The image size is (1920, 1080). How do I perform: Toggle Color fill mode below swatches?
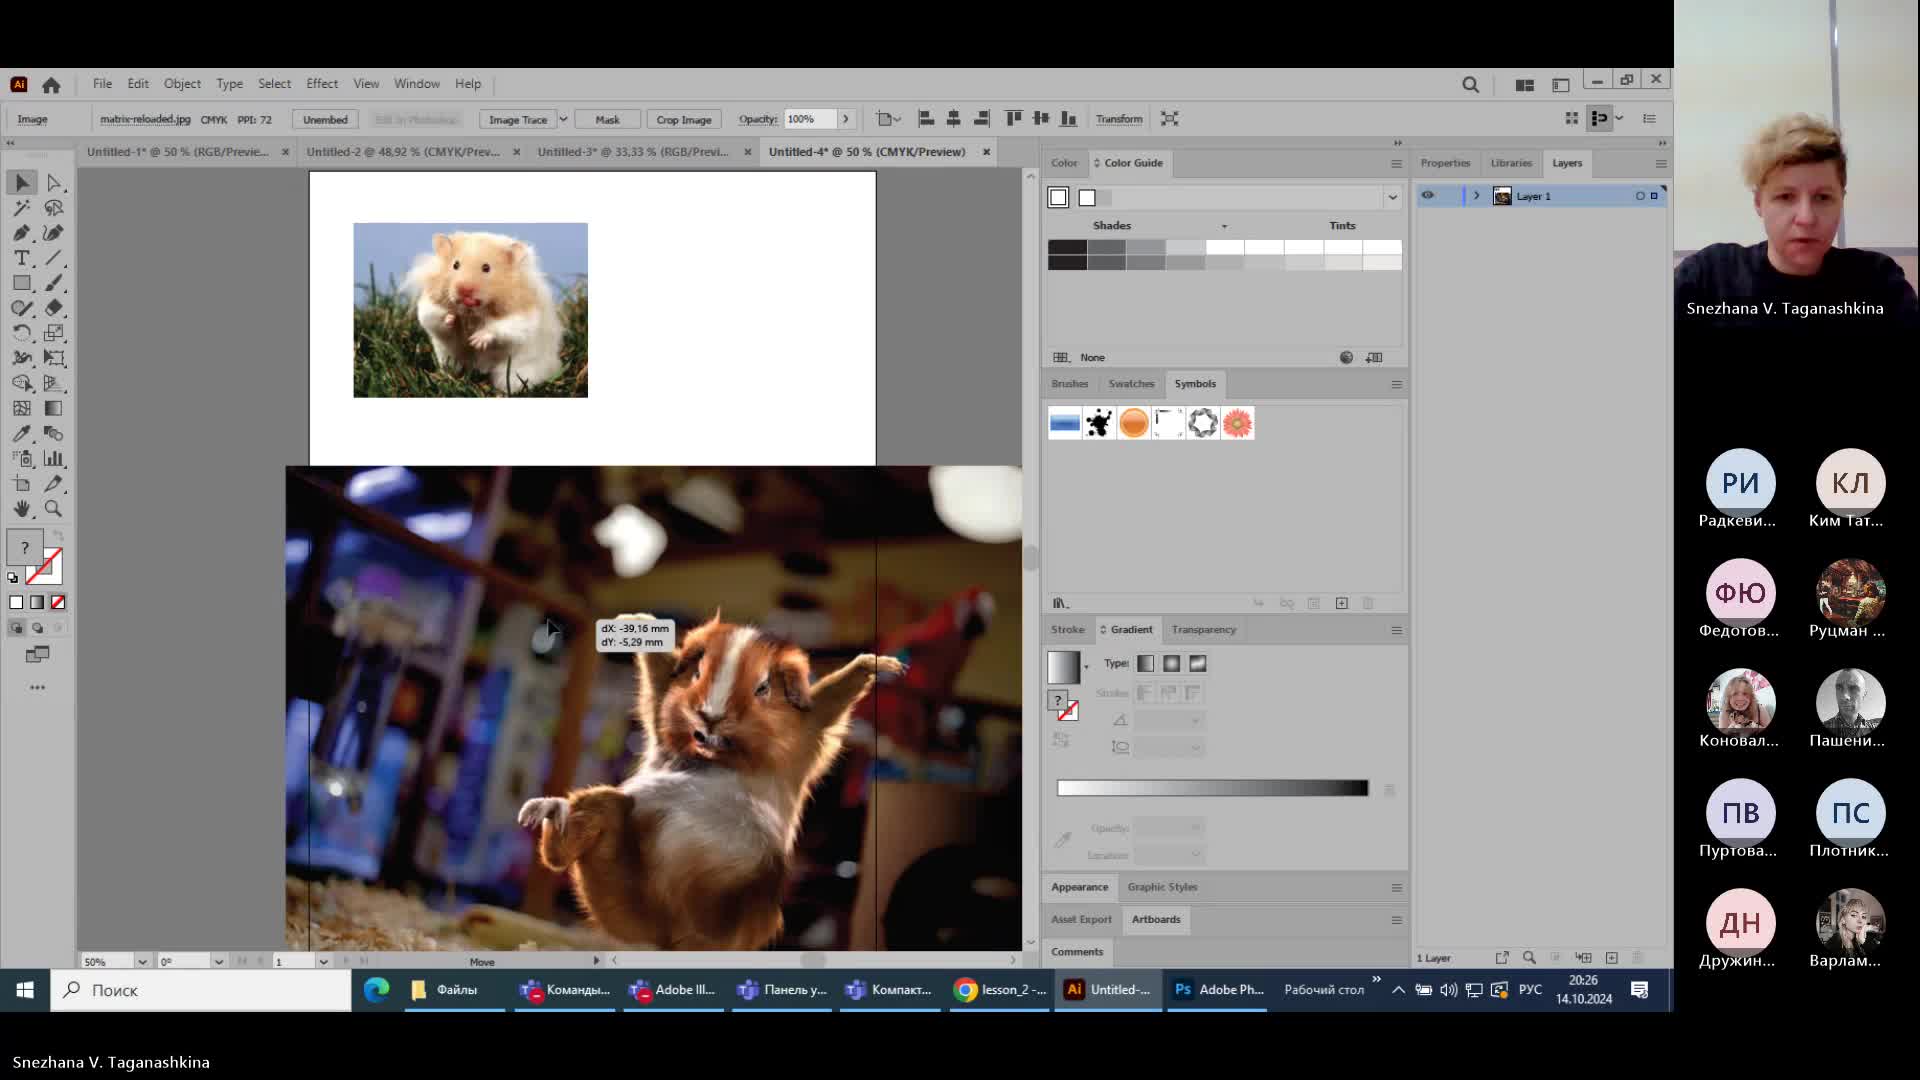(x=16, y=603)
